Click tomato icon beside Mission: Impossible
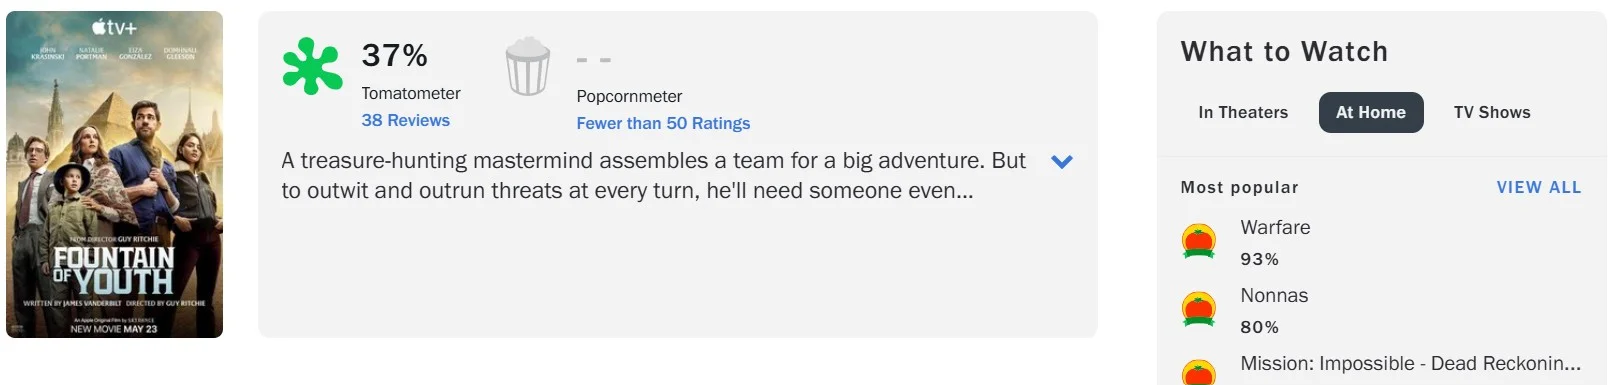This screenshot has height=385, width=1612. coord(1198,372)
